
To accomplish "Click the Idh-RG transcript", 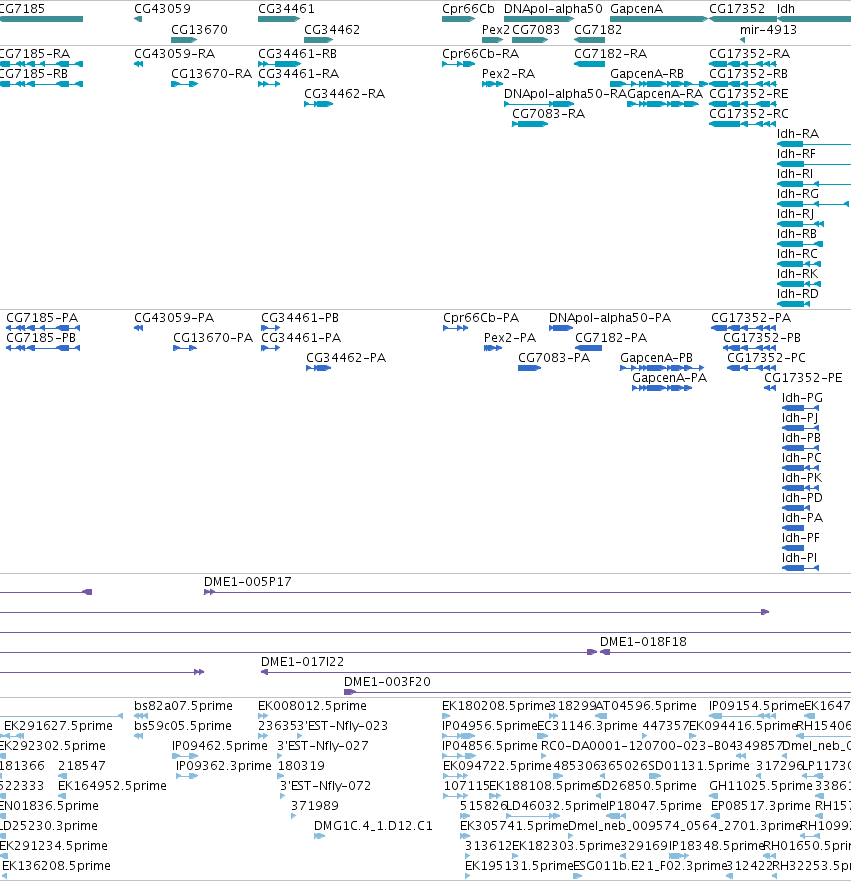I will tap(813, 204).
